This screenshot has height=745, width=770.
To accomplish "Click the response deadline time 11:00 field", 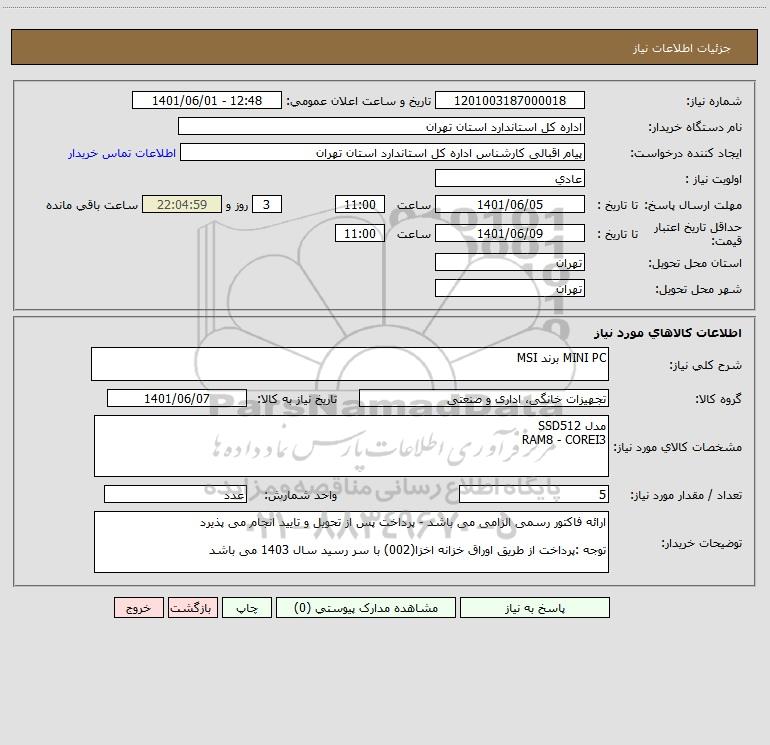I will click(x=359, y=205).
